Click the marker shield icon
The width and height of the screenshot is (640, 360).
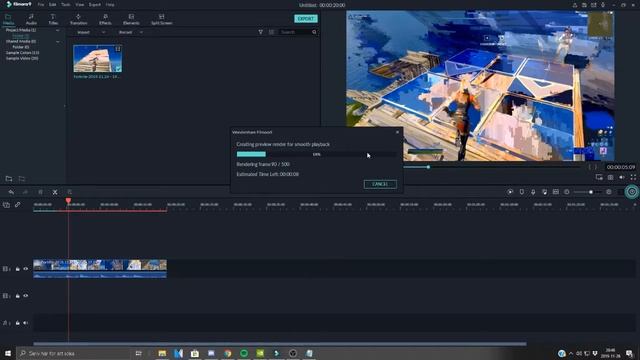click(x=522, y=192)
